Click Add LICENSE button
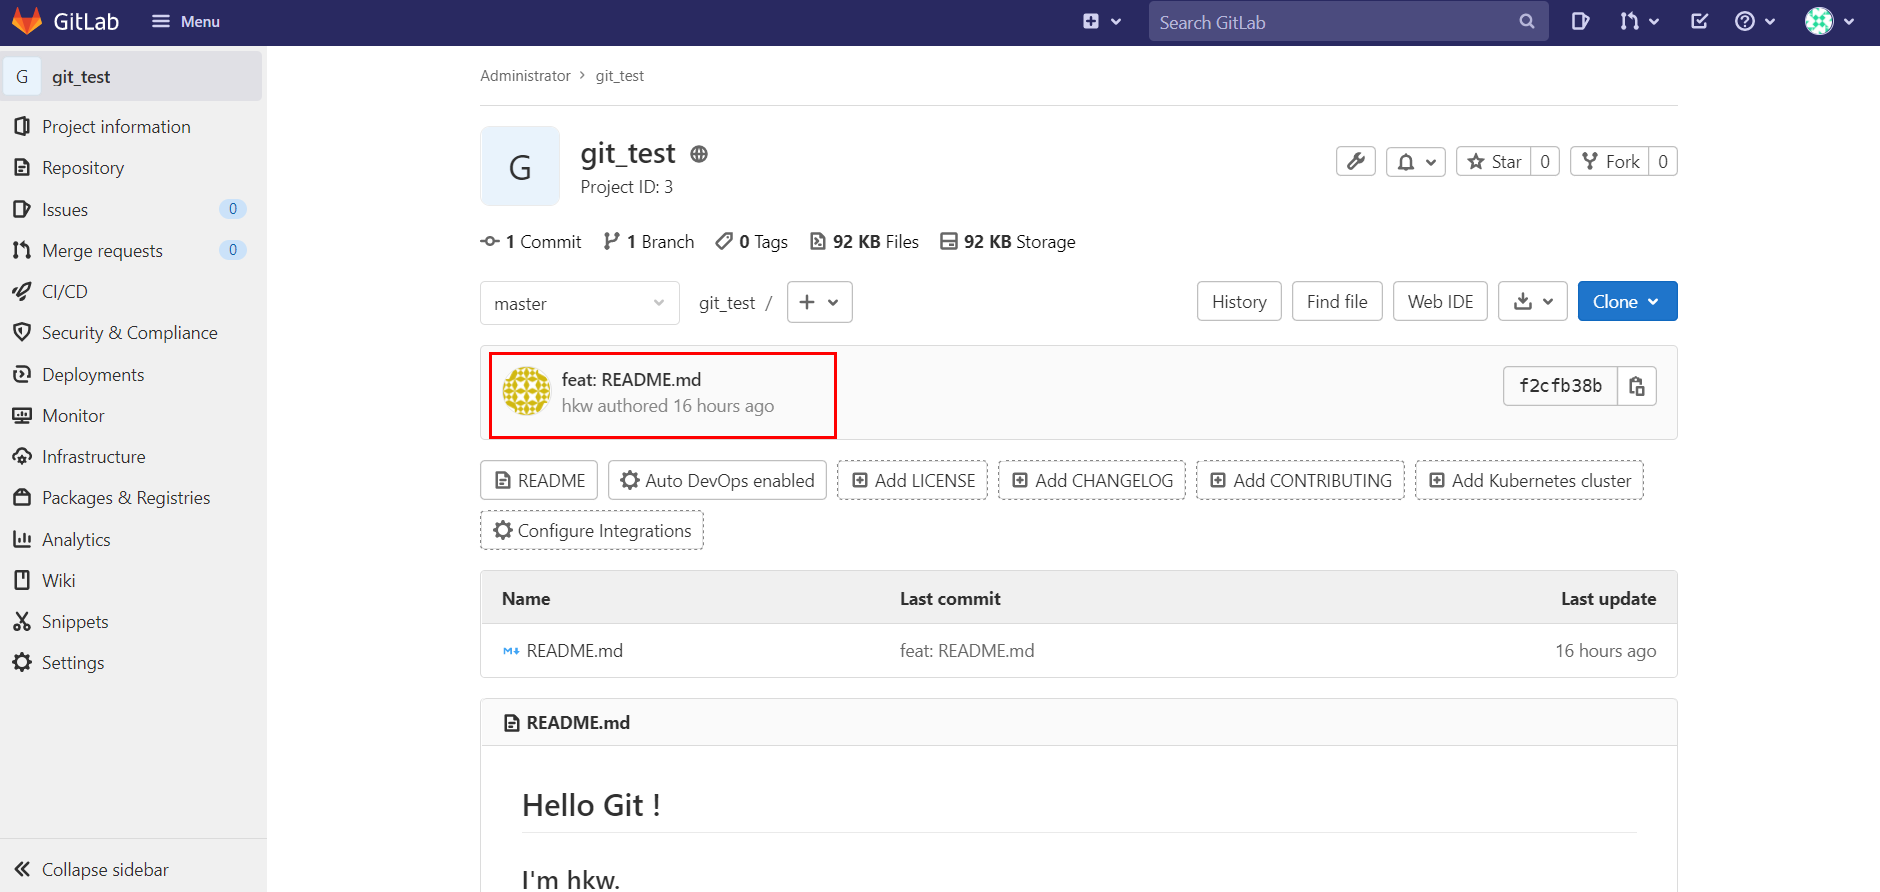The image size is (1880, 892). (912, 480)
